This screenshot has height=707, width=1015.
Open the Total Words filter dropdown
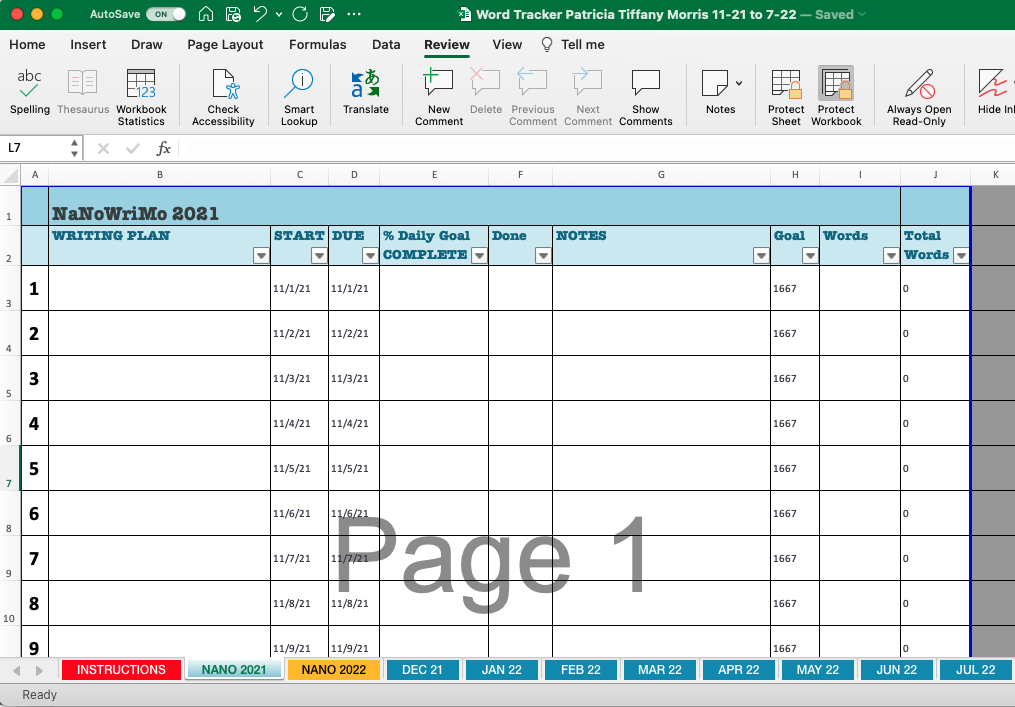pos(961,255)
